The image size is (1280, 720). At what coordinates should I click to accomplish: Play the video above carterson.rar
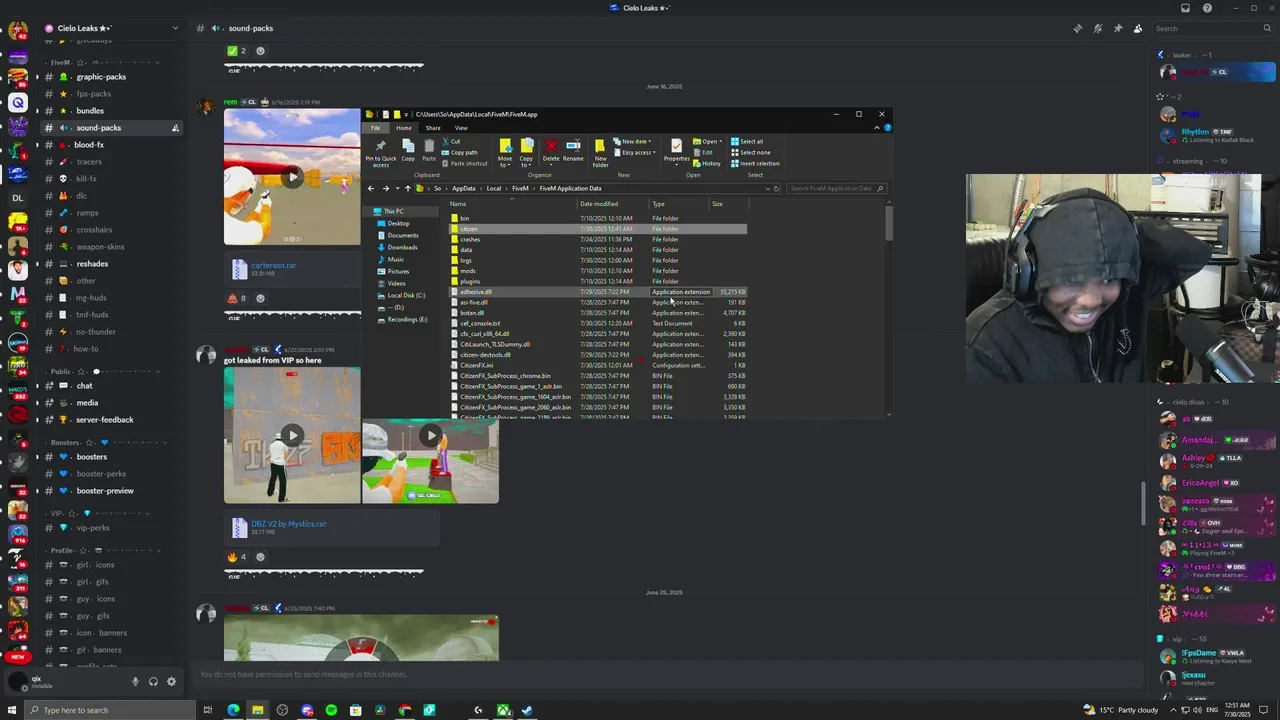[291, 177]
